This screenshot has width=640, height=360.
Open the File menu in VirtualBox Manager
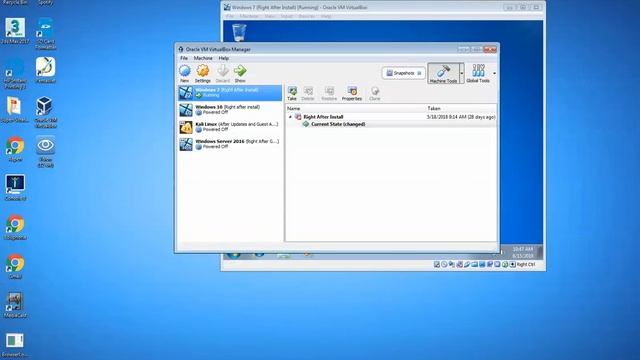184,58
